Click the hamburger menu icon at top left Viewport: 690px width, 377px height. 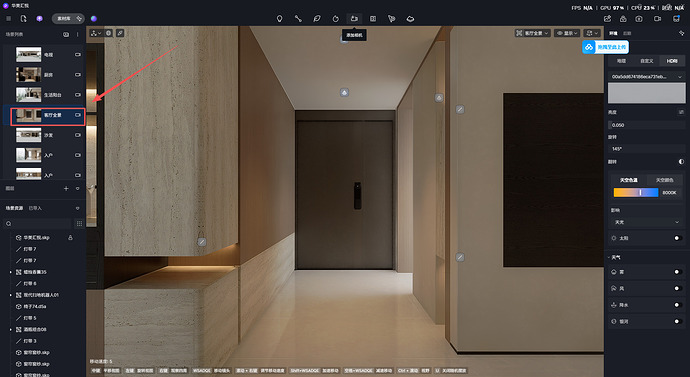[x=8, y=18]
